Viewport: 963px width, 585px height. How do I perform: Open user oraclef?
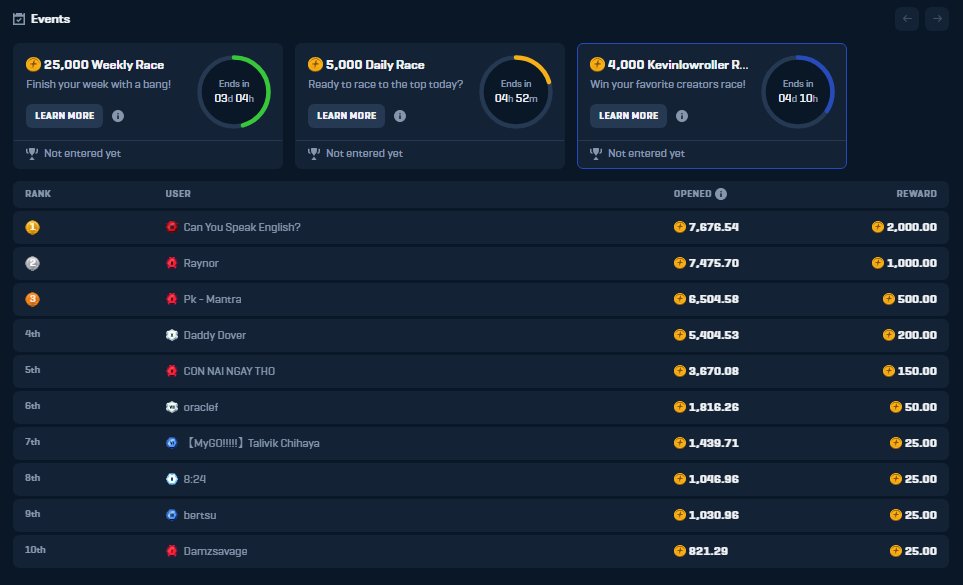(x=201, y=407)
